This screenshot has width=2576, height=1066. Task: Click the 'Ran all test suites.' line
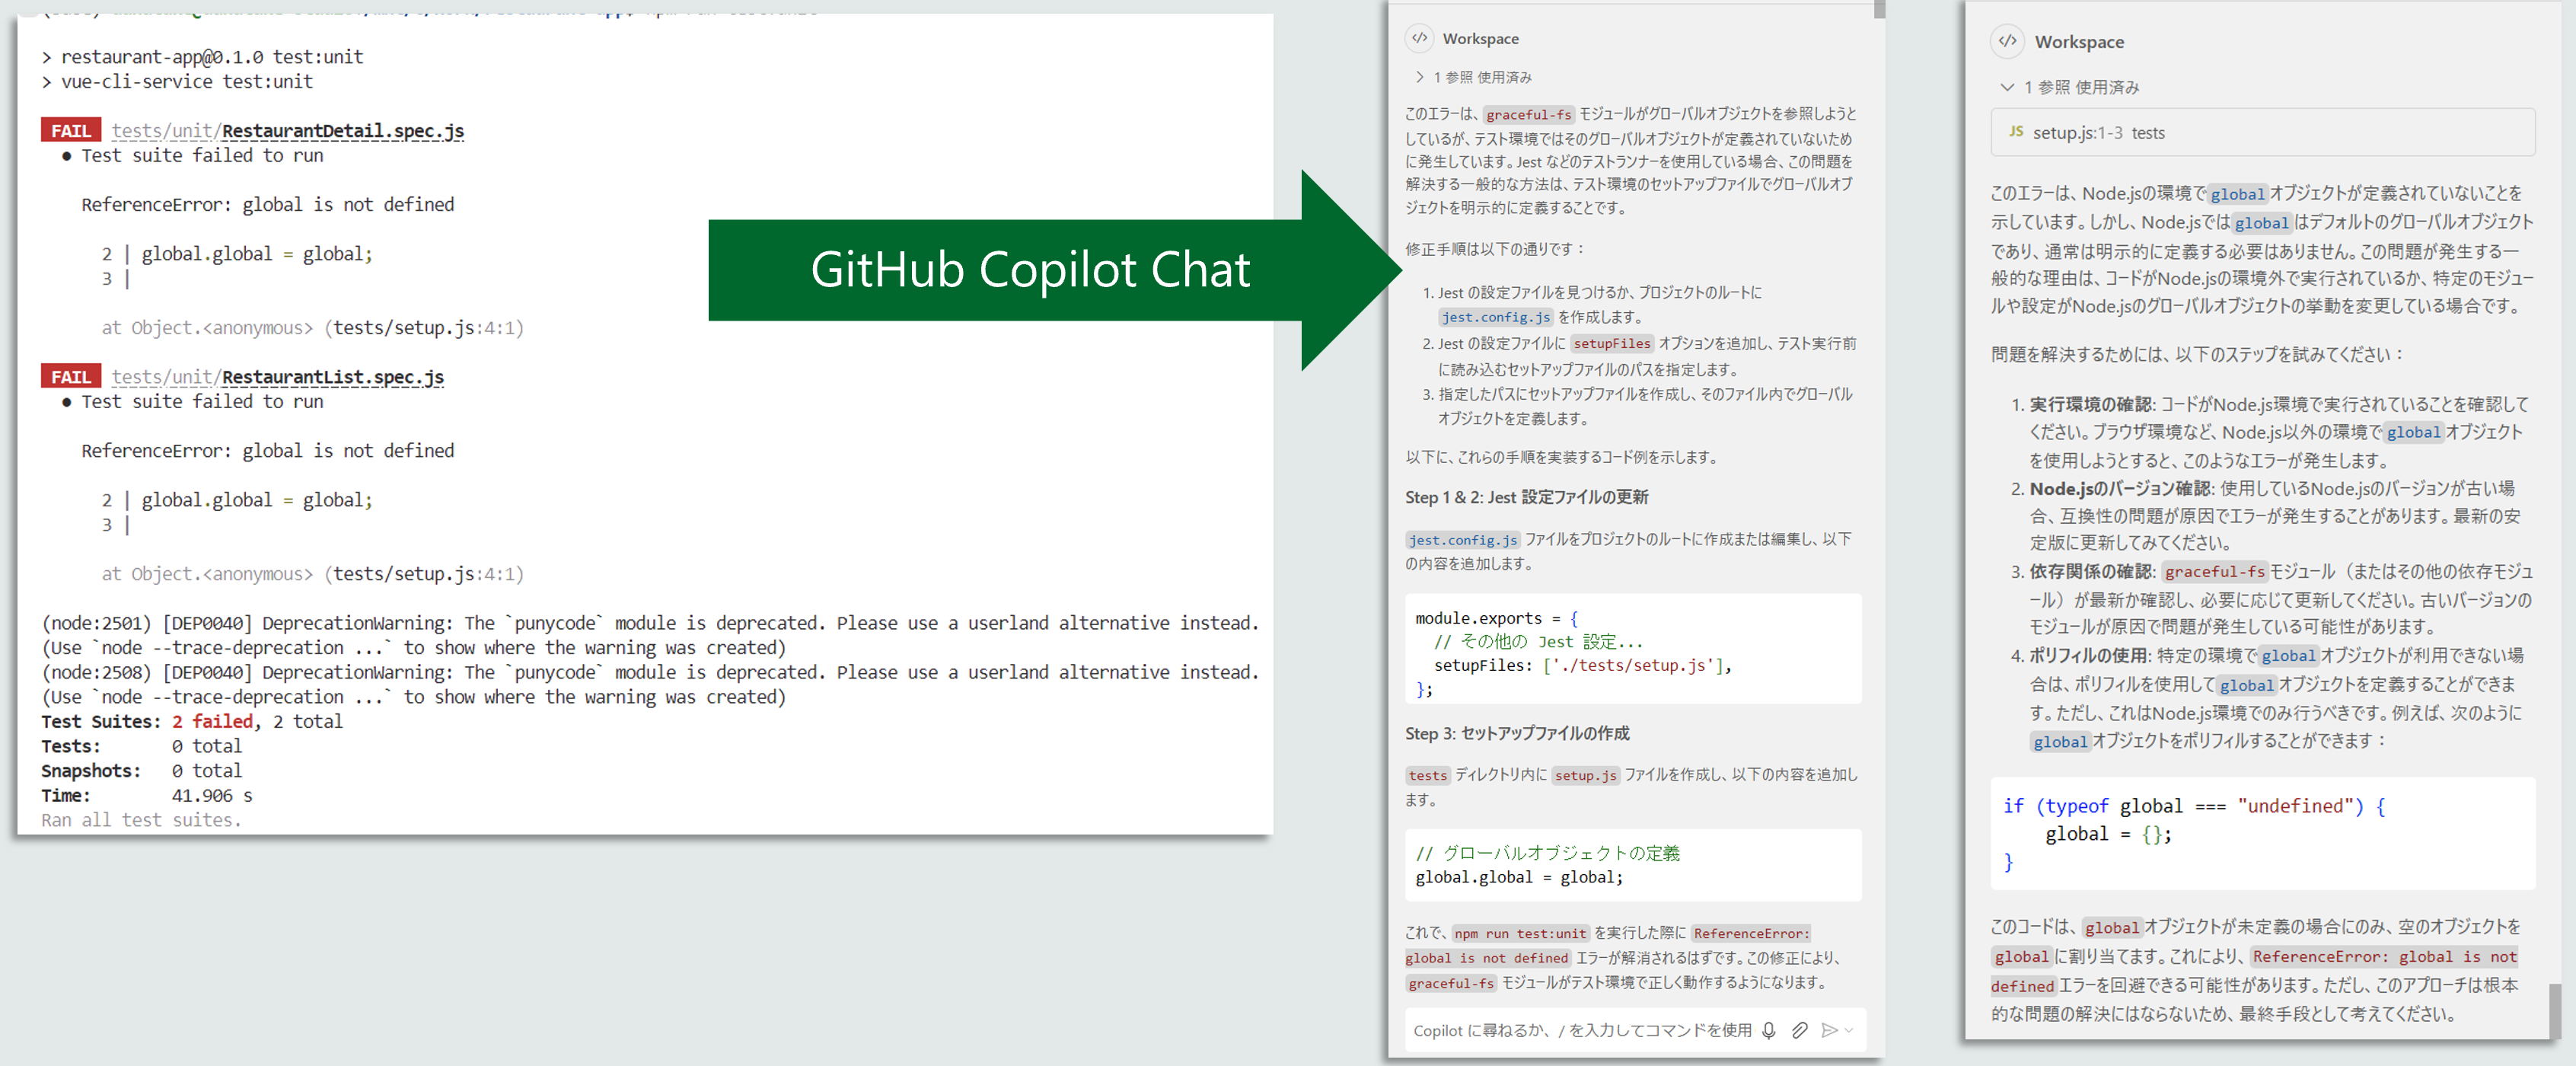click(141, 820)
